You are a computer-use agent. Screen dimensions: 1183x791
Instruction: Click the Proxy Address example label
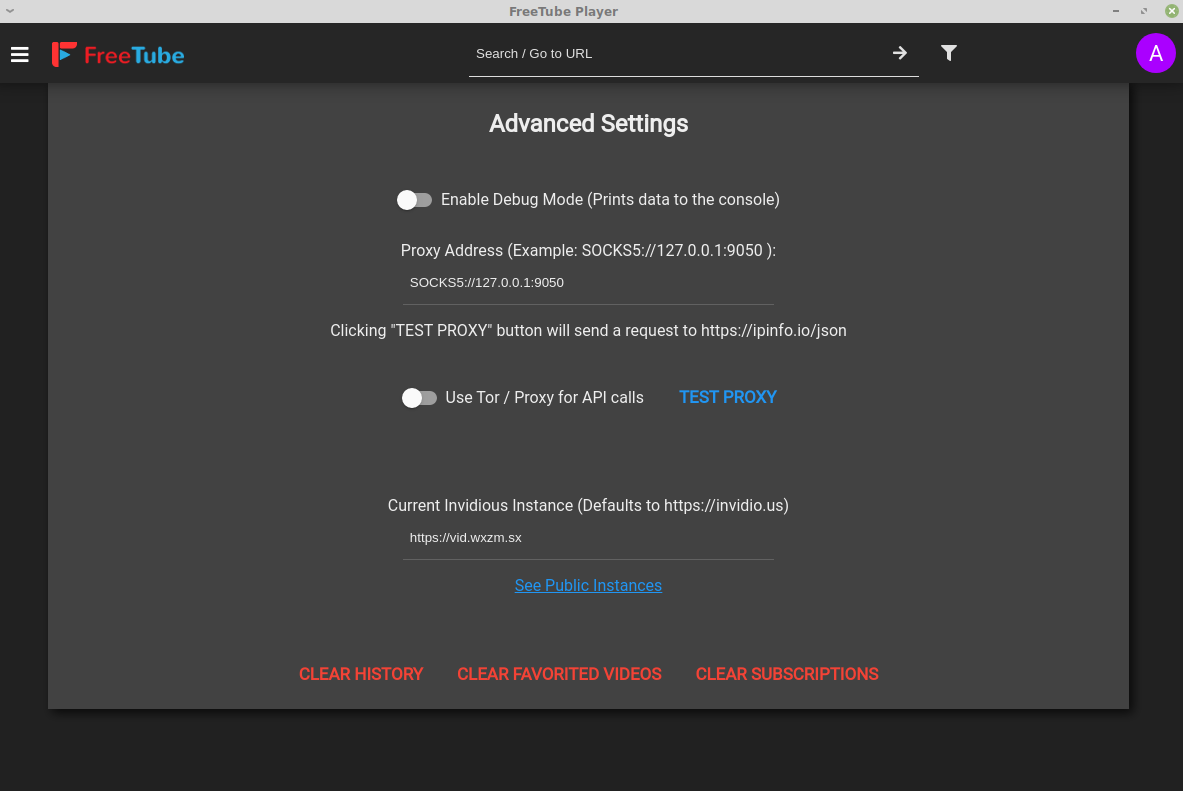click(x=588, y=251)
